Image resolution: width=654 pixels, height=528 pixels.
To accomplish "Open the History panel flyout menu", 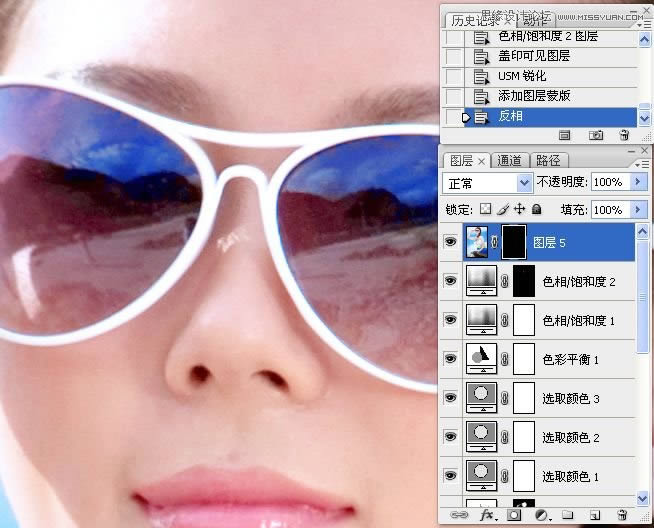I will tap(644, 25).
